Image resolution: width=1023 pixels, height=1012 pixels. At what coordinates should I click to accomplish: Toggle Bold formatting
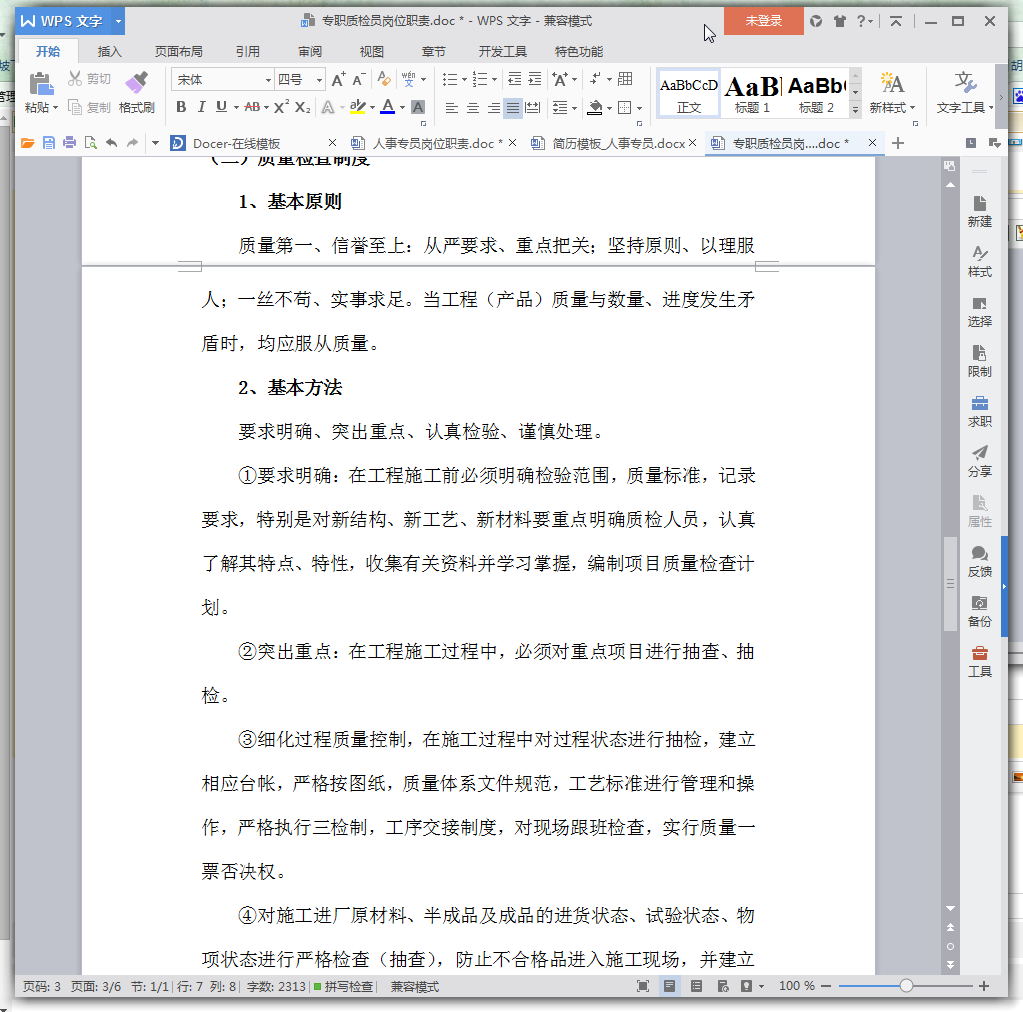tap(181, 107)
